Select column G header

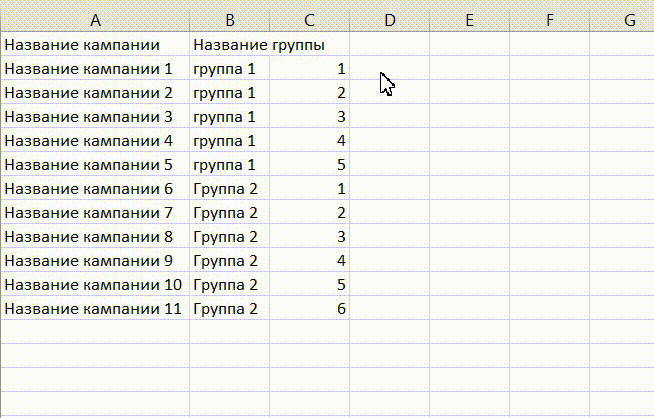[x=622, y=20]
